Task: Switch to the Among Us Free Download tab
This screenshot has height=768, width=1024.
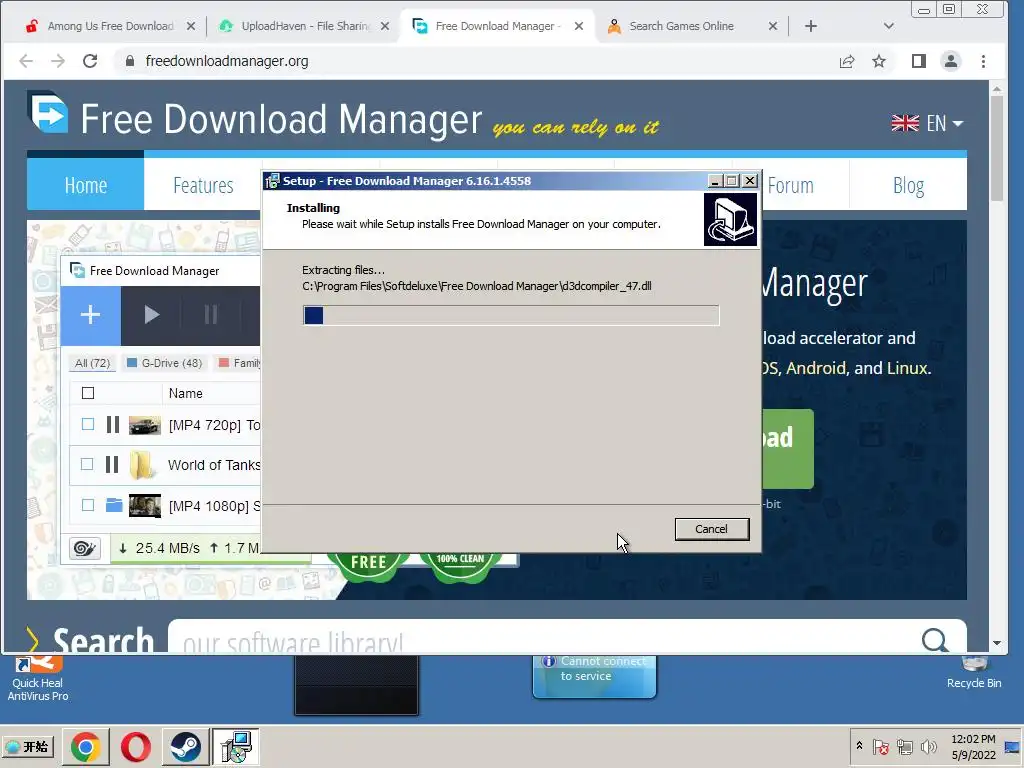Action: point(110,26)
